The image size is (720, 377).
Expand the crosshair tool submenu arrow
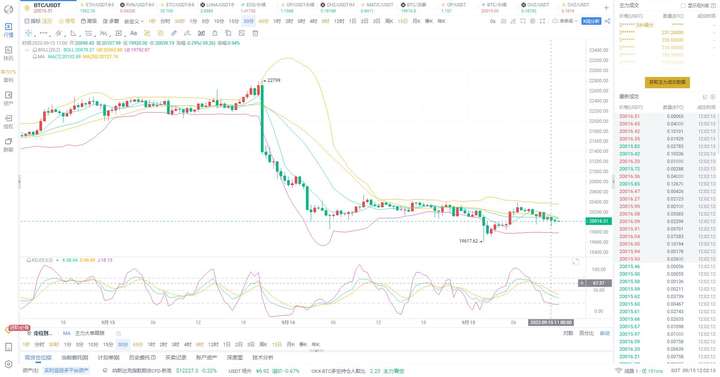point(35,35)
